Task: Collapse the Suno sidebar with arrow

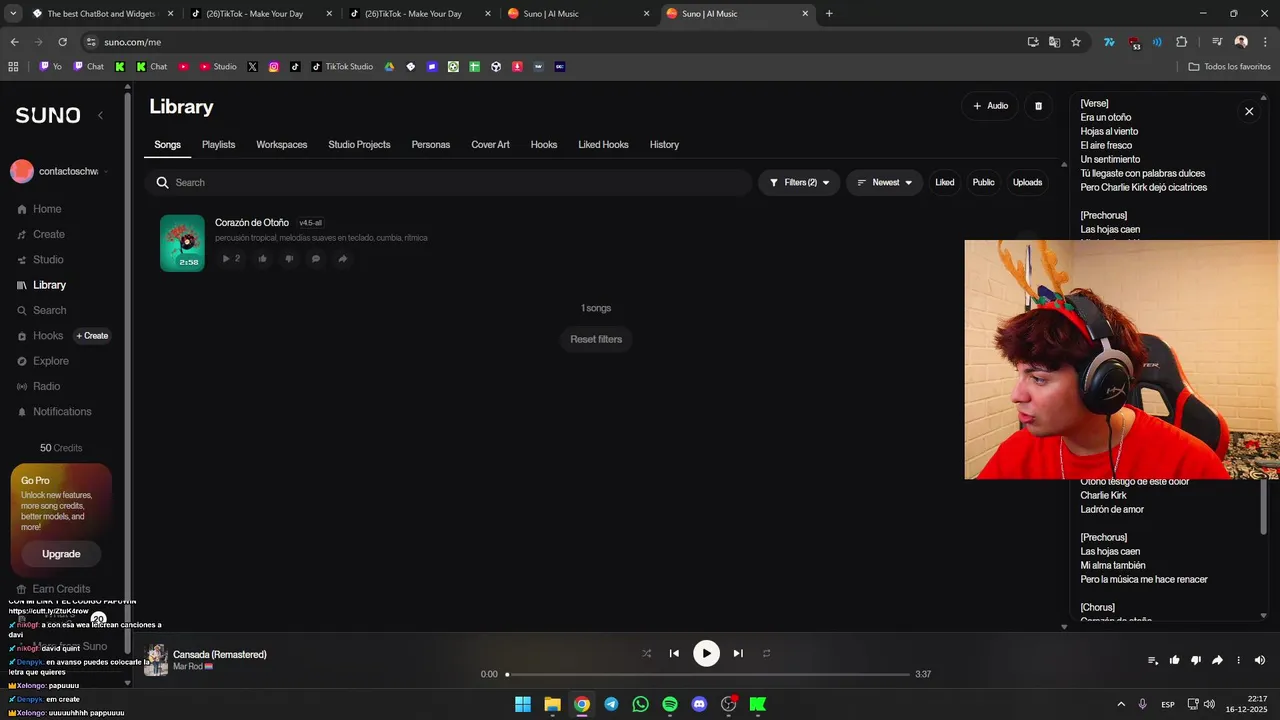Action: (x=100, y=115)
